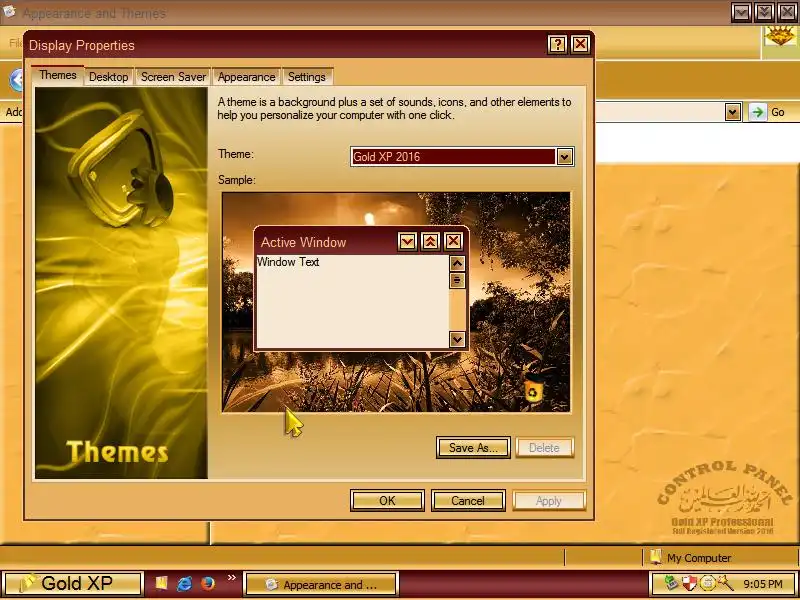Click the Appearance and Themes title icon

pyautogui.click(x=10, y=11)
